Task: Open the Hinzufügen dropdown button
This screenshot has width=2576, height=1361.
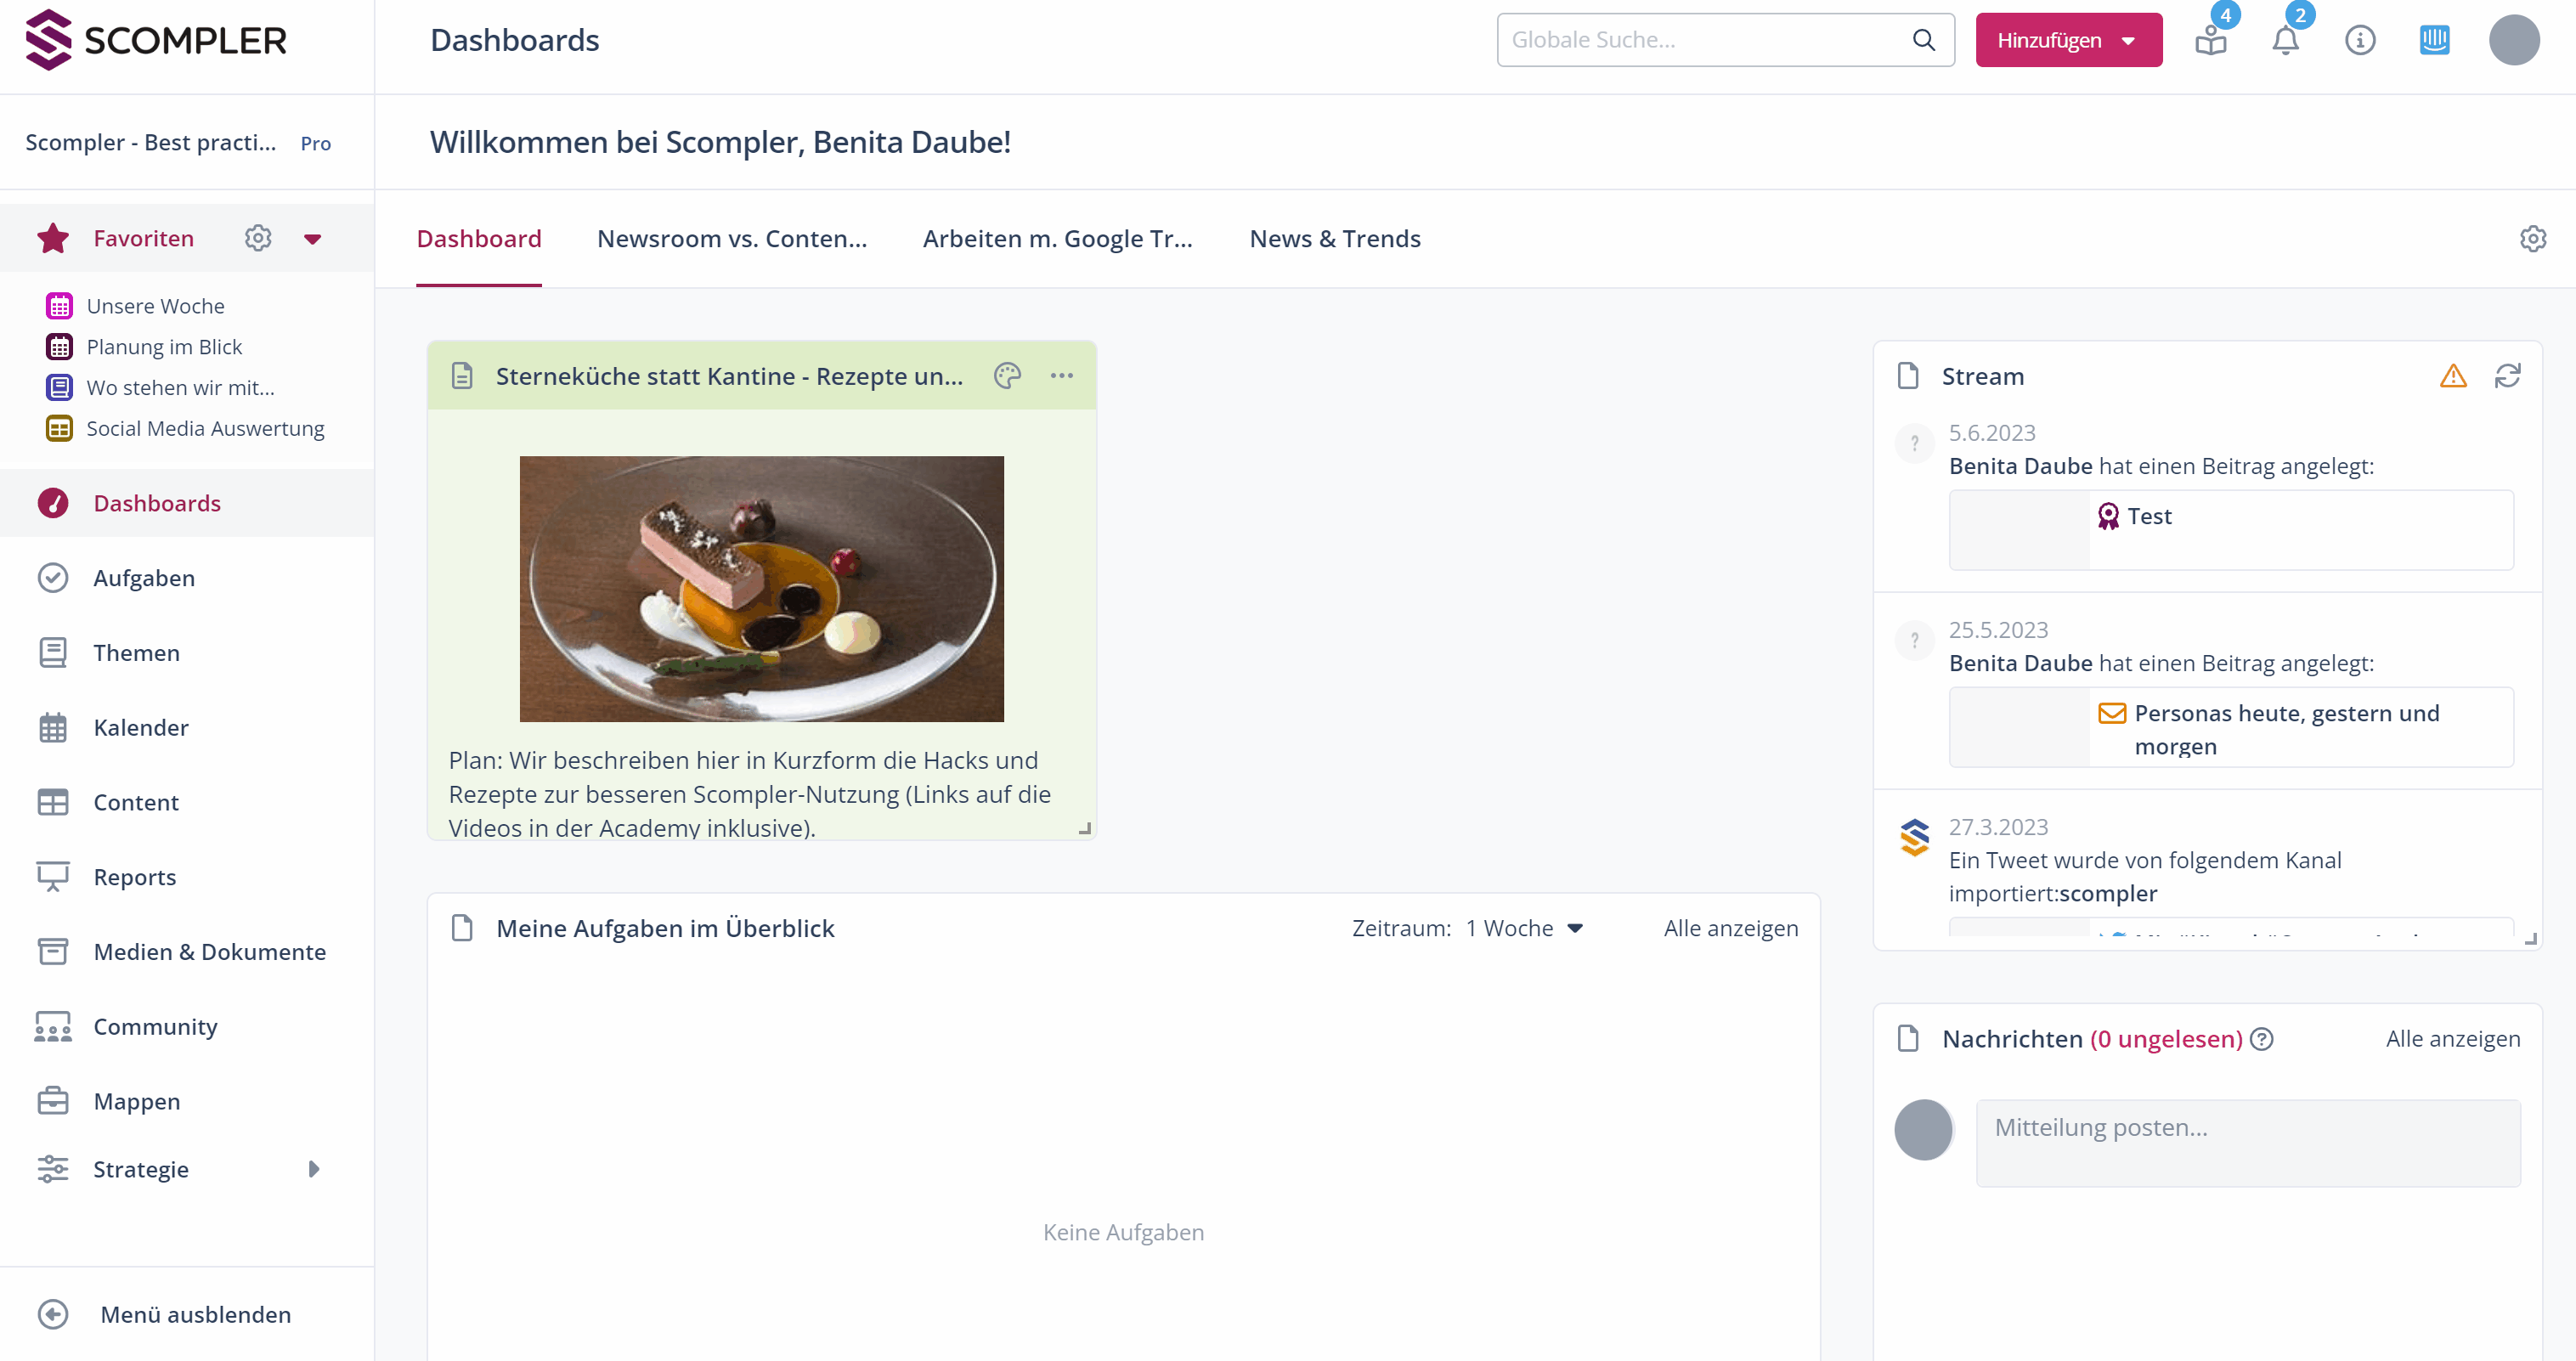Action: [2068, 41]
